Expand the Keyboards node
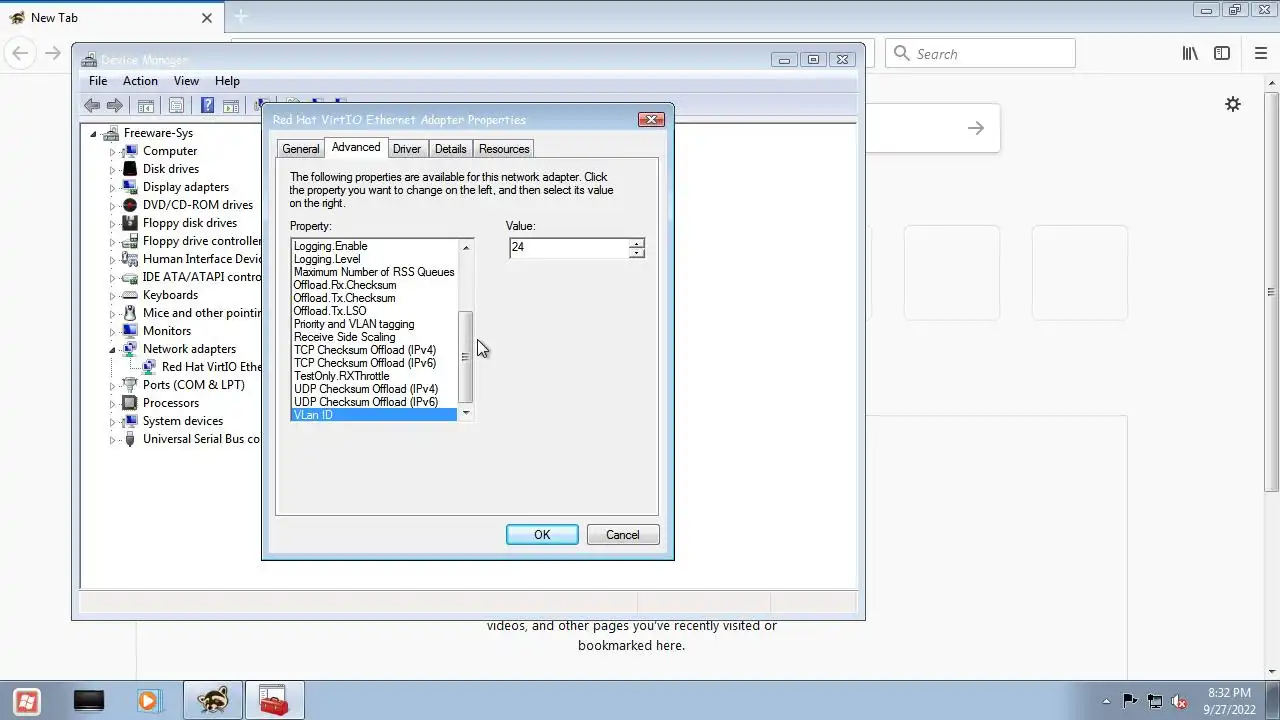The height and width of the screenshot is (720, 1280). click(112, 295)
